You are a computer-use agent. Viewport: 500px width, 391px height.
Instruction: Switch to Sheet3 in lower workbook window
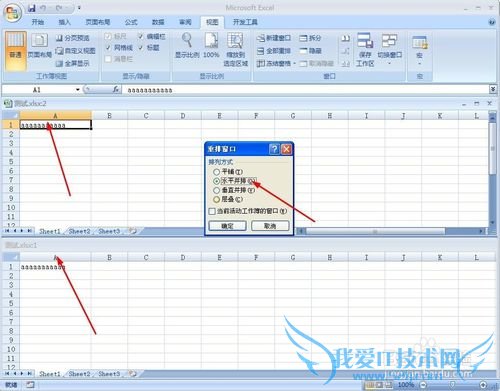(x=109, y=374)
